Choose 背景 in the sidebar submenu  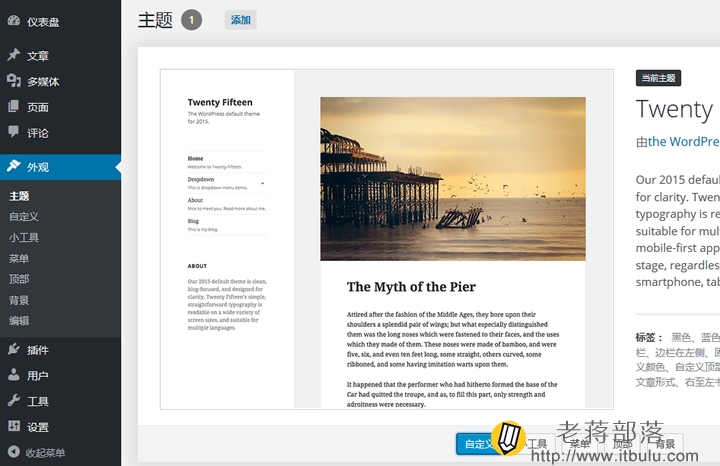[x=19, y=300]
